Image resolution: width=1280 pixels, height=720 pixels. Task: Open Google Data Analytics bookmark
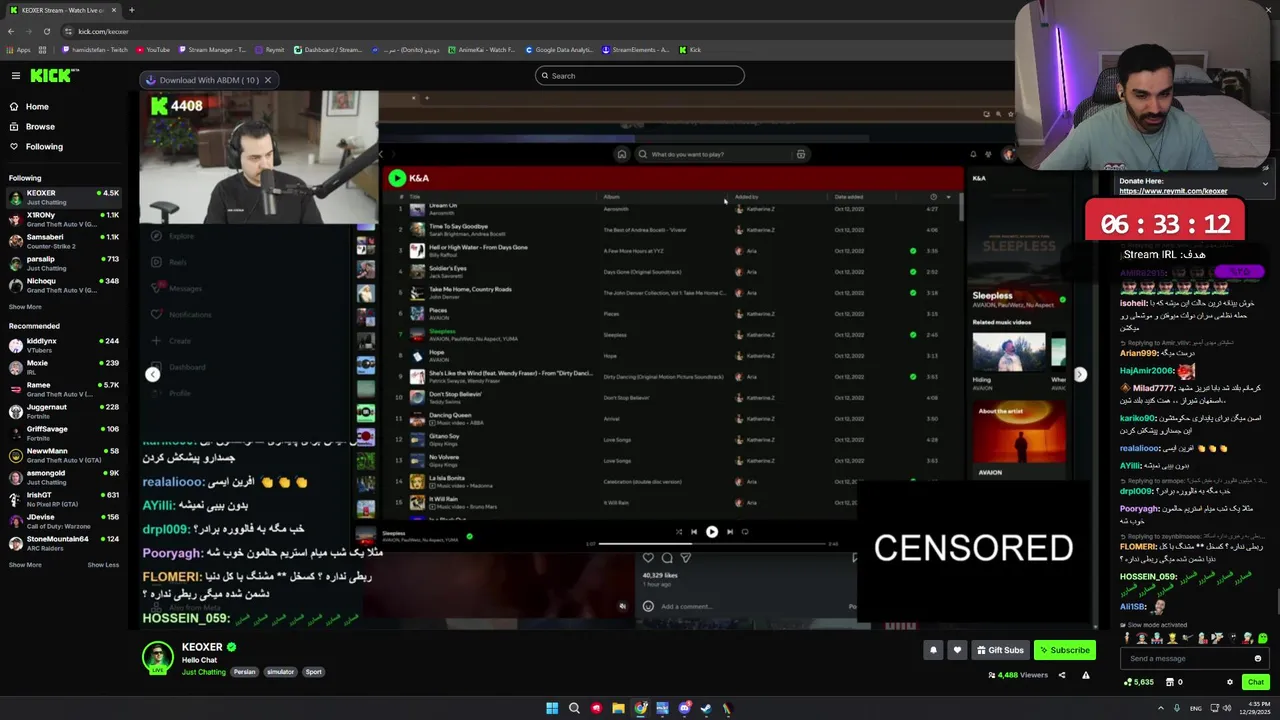pos(558,50)
